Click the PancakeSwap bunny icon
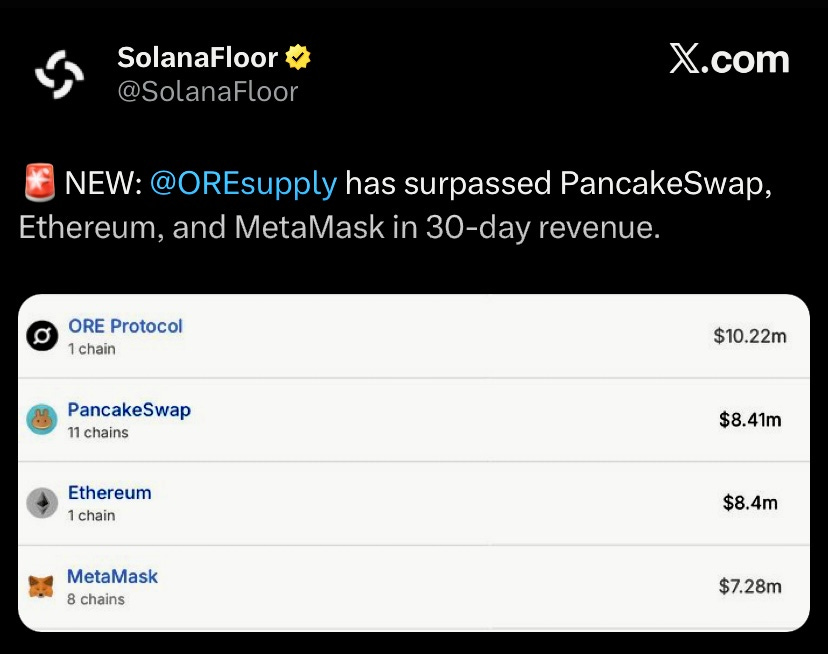 pyautogui.click(x=42, y=420)
